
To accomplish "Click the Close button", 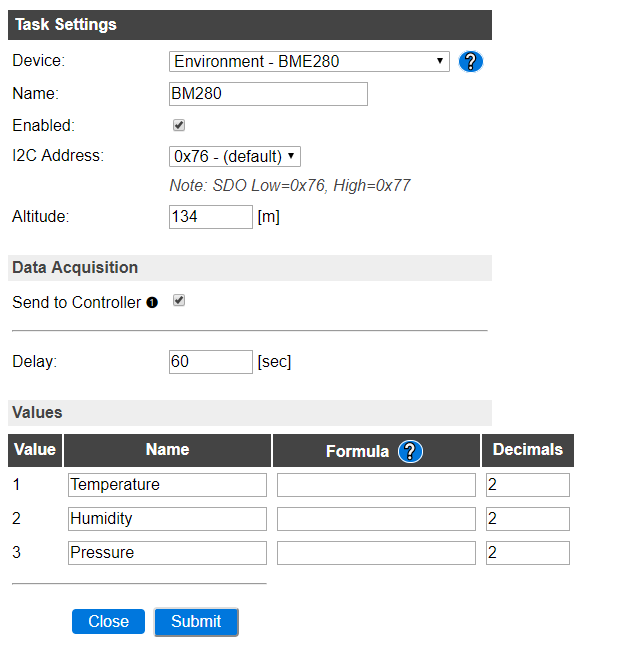I will pos(108,622).
